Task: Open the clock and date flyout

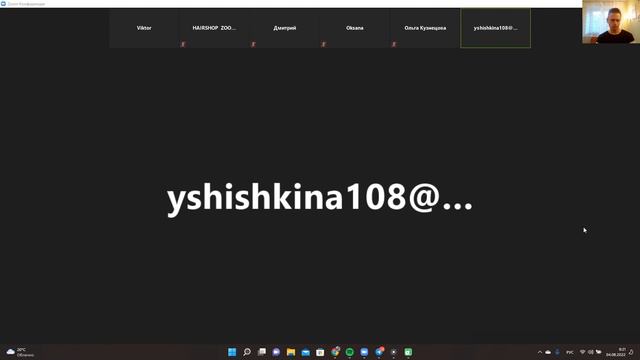Action: 616,352
